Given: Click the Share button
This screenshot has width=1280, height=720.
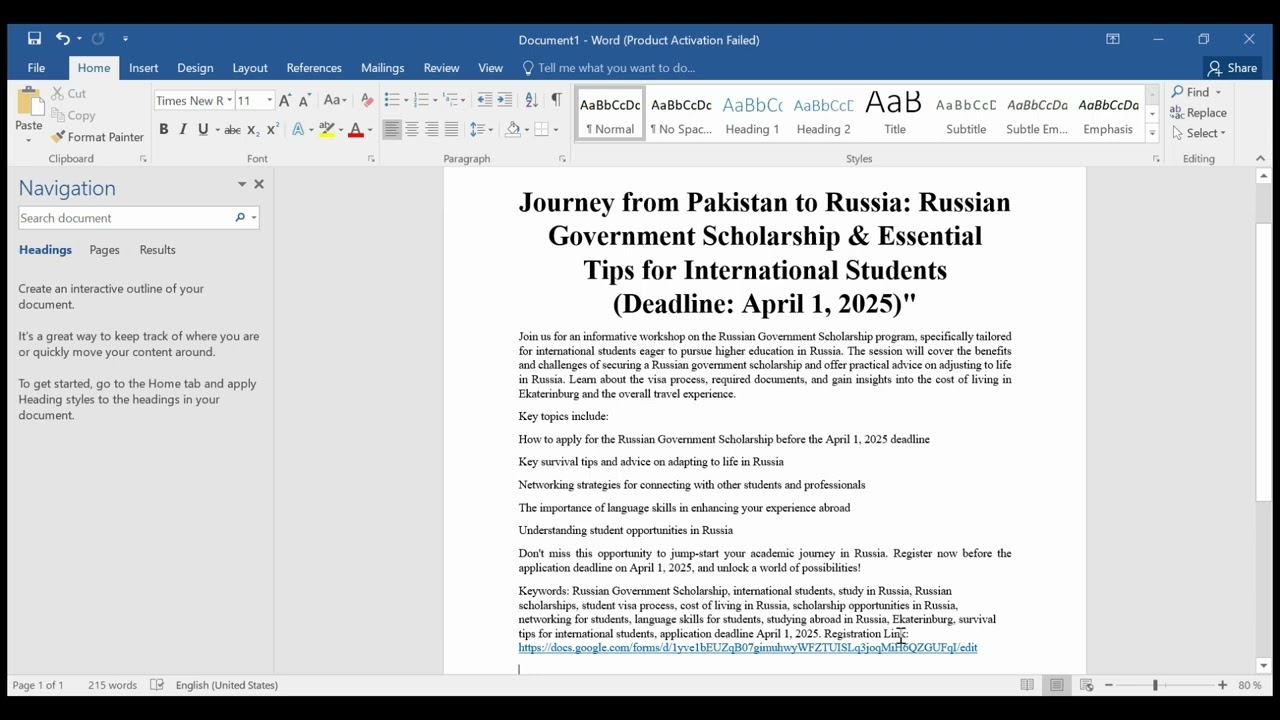Looking at the screenshot, I should point(1232,68).
